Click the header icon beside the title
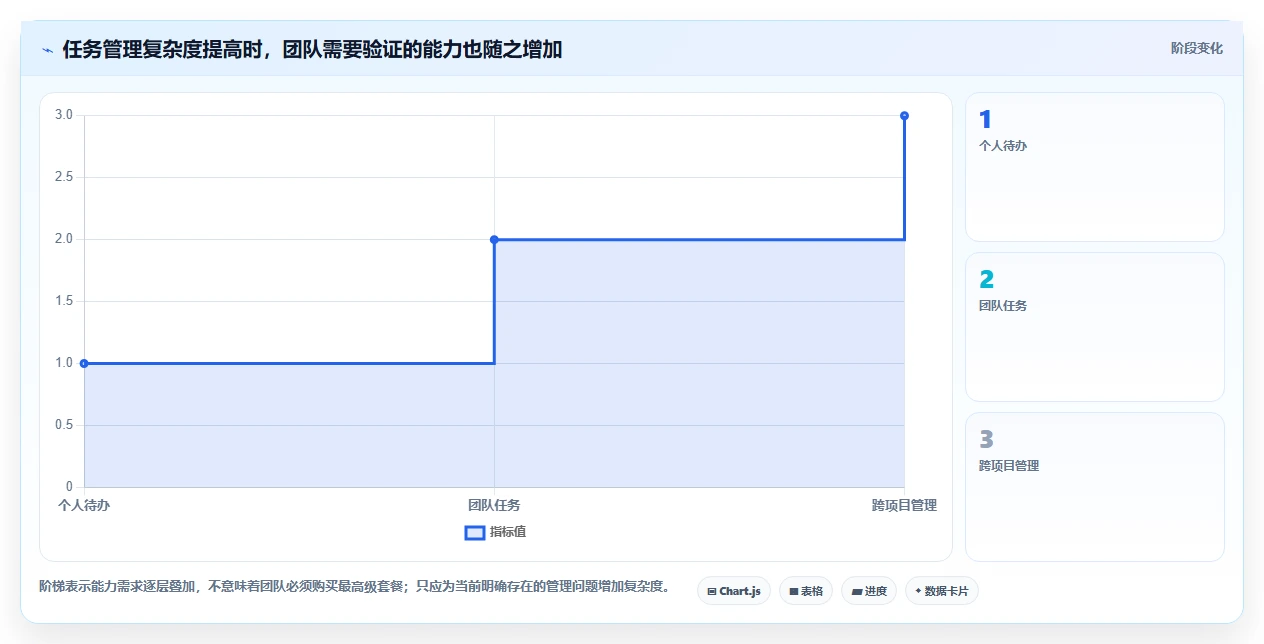 pyautogui.click(x=47, y=49)
